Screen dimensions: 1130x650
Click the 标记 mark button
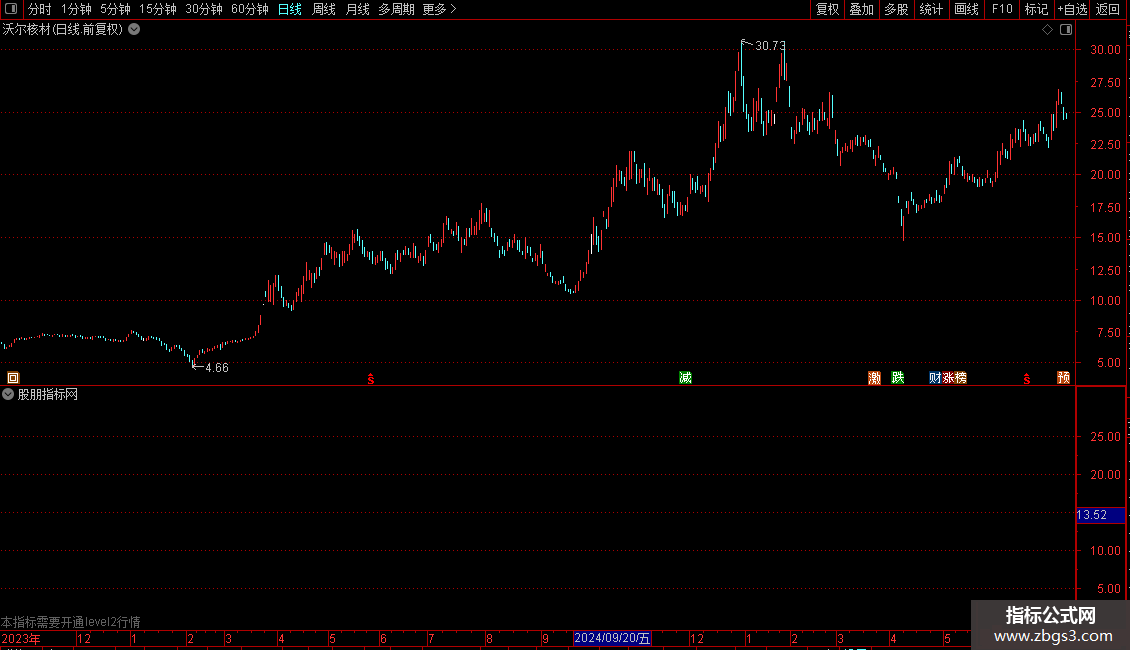(x=1036, y=9)
